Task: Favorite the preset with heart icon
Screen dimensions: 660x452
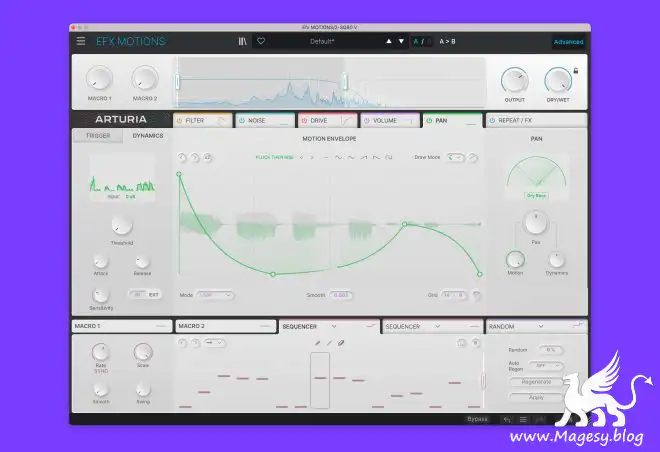Action: click(261, 41)
